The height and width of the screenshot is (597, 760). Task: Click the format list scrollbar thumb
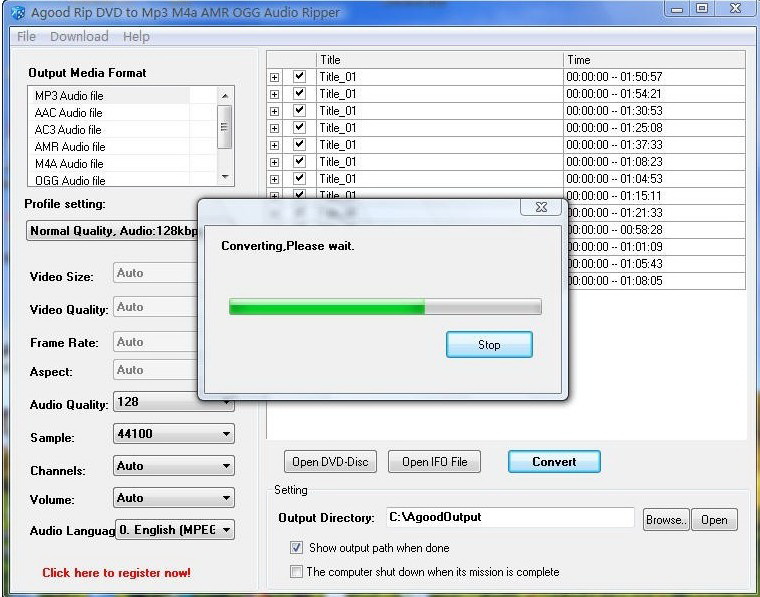(x=224, y=127)
